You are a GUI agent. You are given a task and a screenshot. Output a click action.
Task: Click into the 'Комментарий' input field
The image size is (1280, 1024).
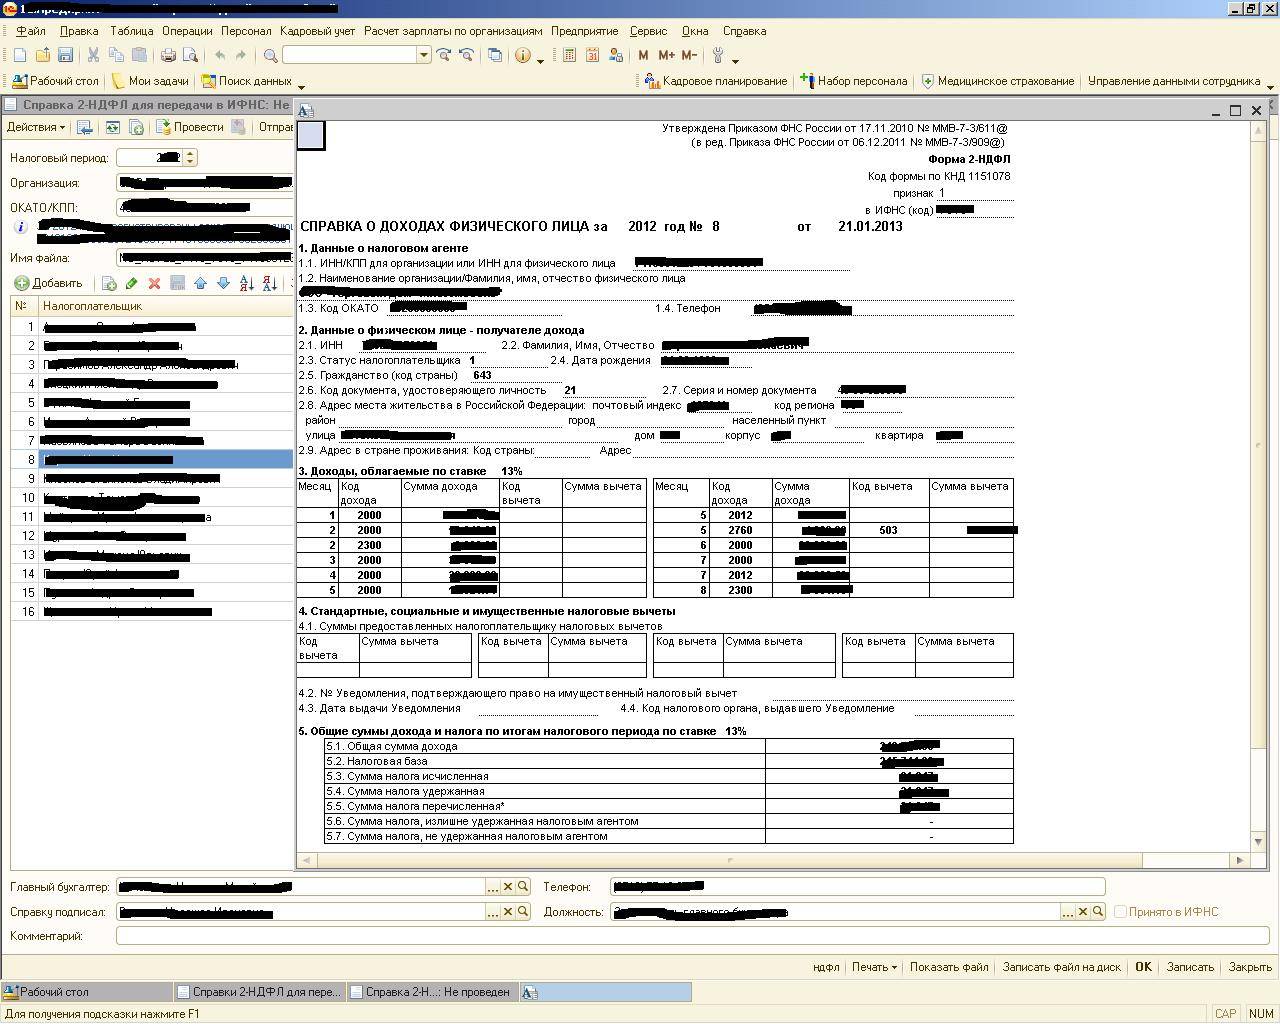tap(692, 936)
